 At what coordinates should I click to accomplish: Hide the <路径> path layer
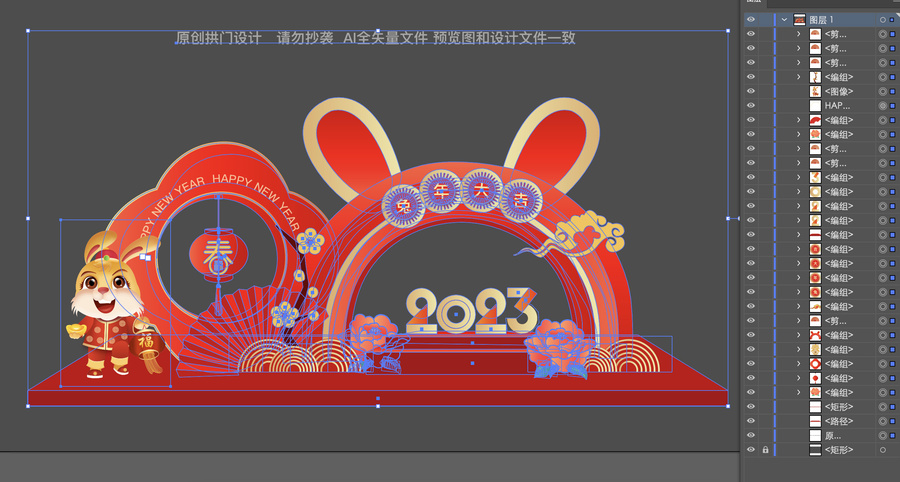click(x=751, y=421)
